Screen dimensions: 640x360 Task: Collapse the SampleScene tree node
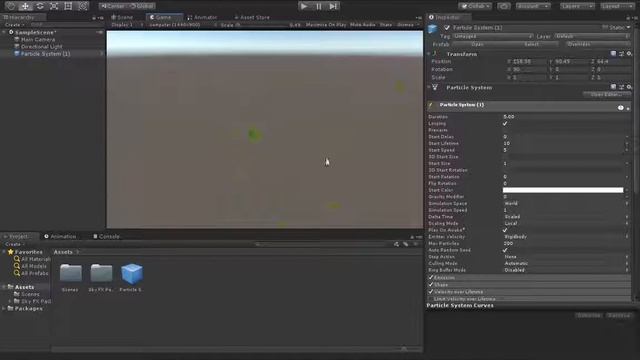(x=4, y=32)
